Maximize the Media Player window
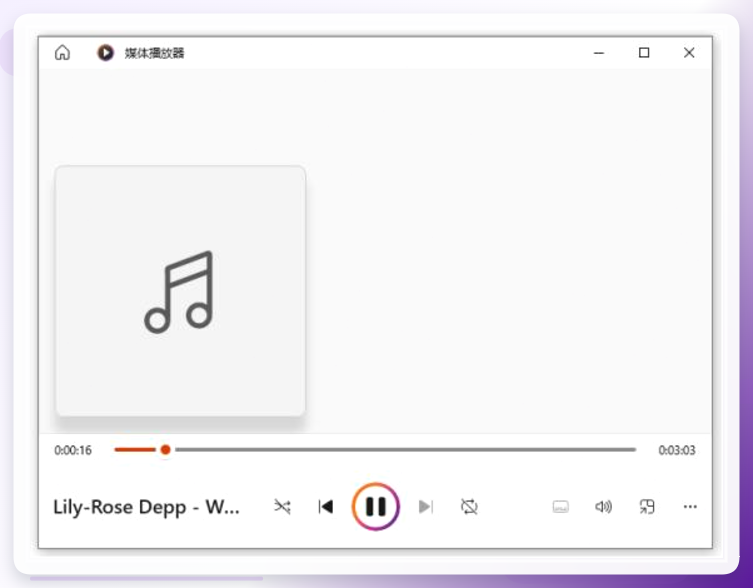Screen dimensions: 753x588 [x=644, y=53]
